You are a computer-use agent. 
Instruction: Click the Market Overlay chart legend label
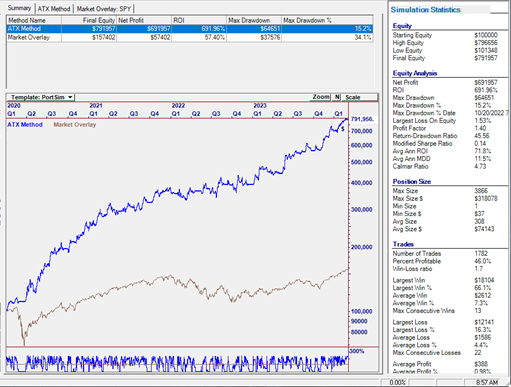pyautogui.click(x=75, y=125)
